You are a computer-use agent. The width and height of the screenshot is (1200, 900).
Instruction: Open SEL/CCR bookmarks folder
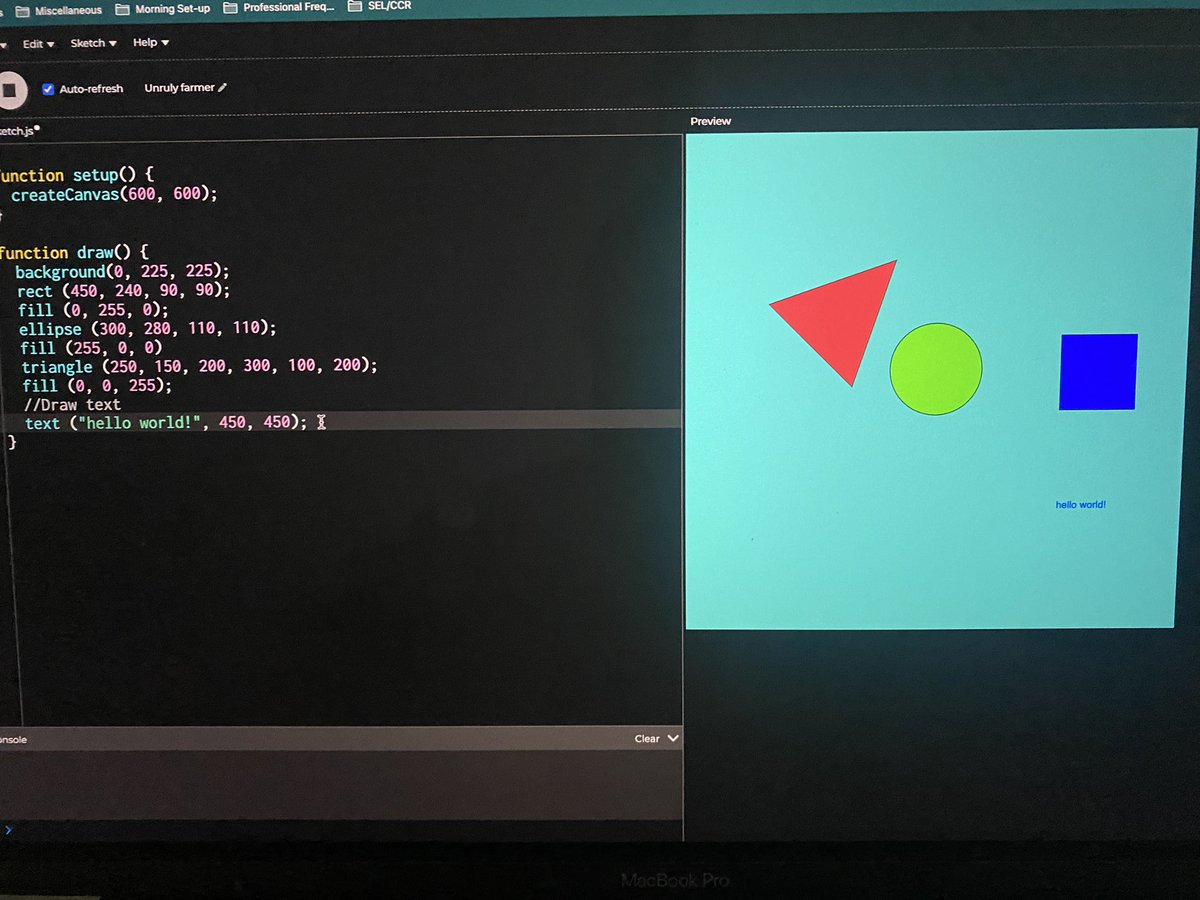(x=379, y=6)
